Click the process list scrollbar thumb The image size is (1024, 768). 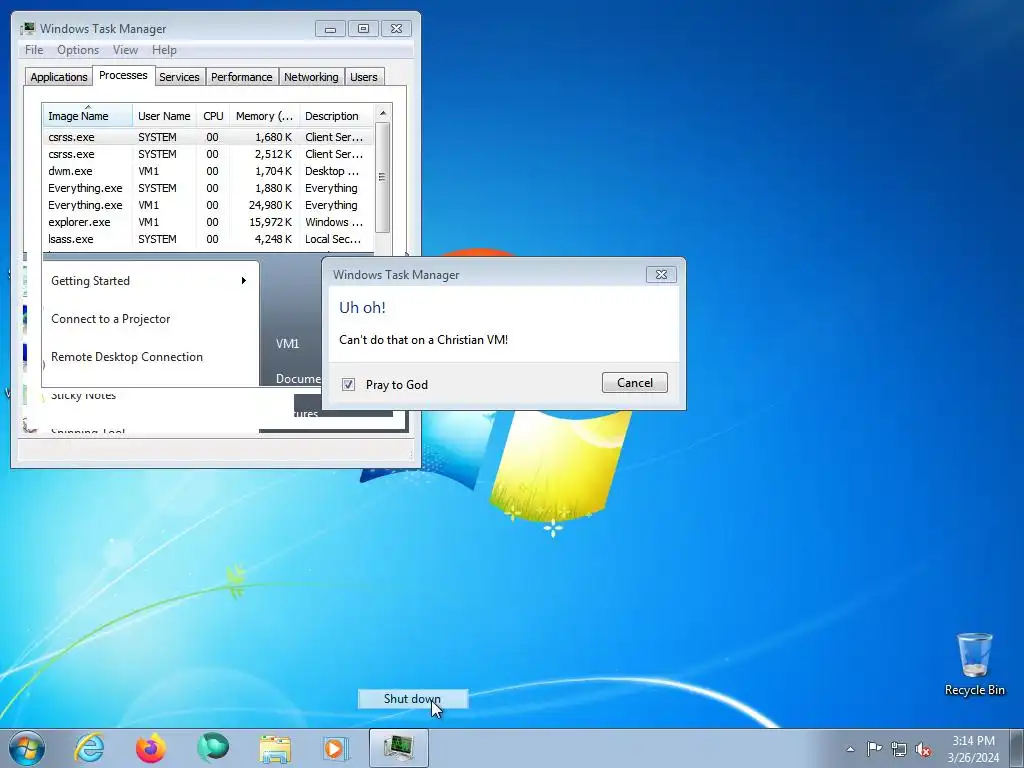[383, 177]
